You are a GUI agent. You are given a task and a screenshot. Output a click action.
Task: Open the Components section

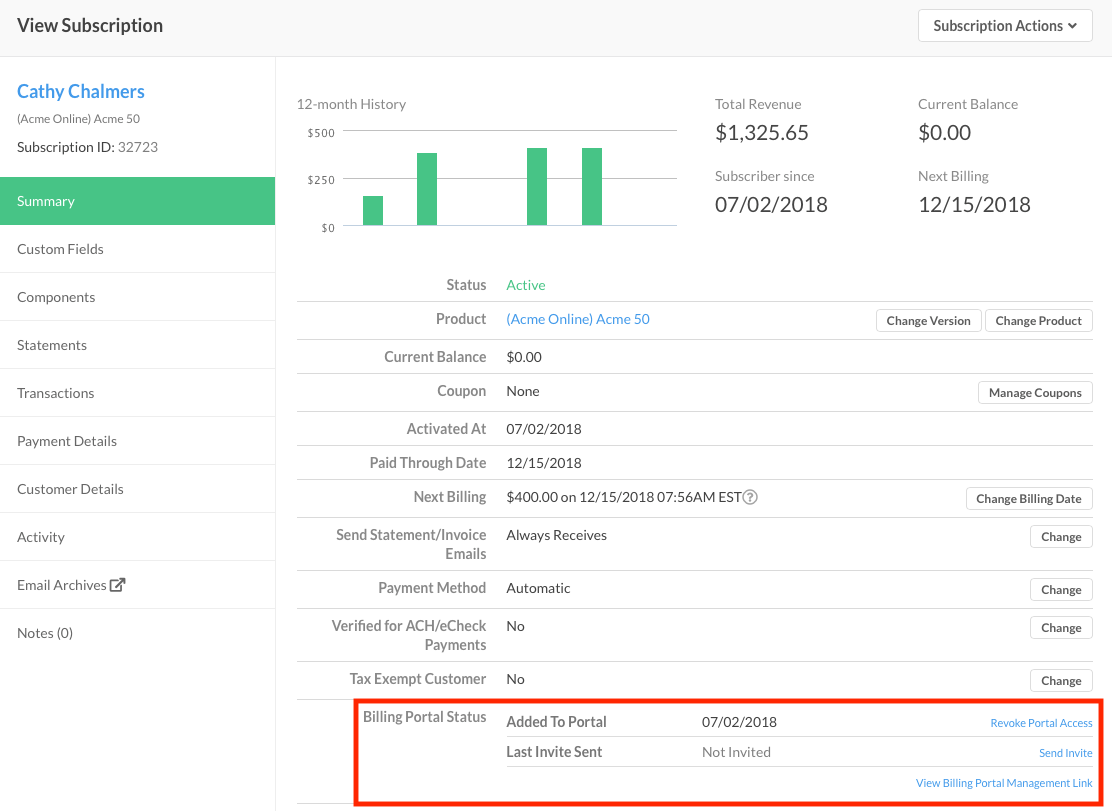pyautogui.click(x=56, y=296)
